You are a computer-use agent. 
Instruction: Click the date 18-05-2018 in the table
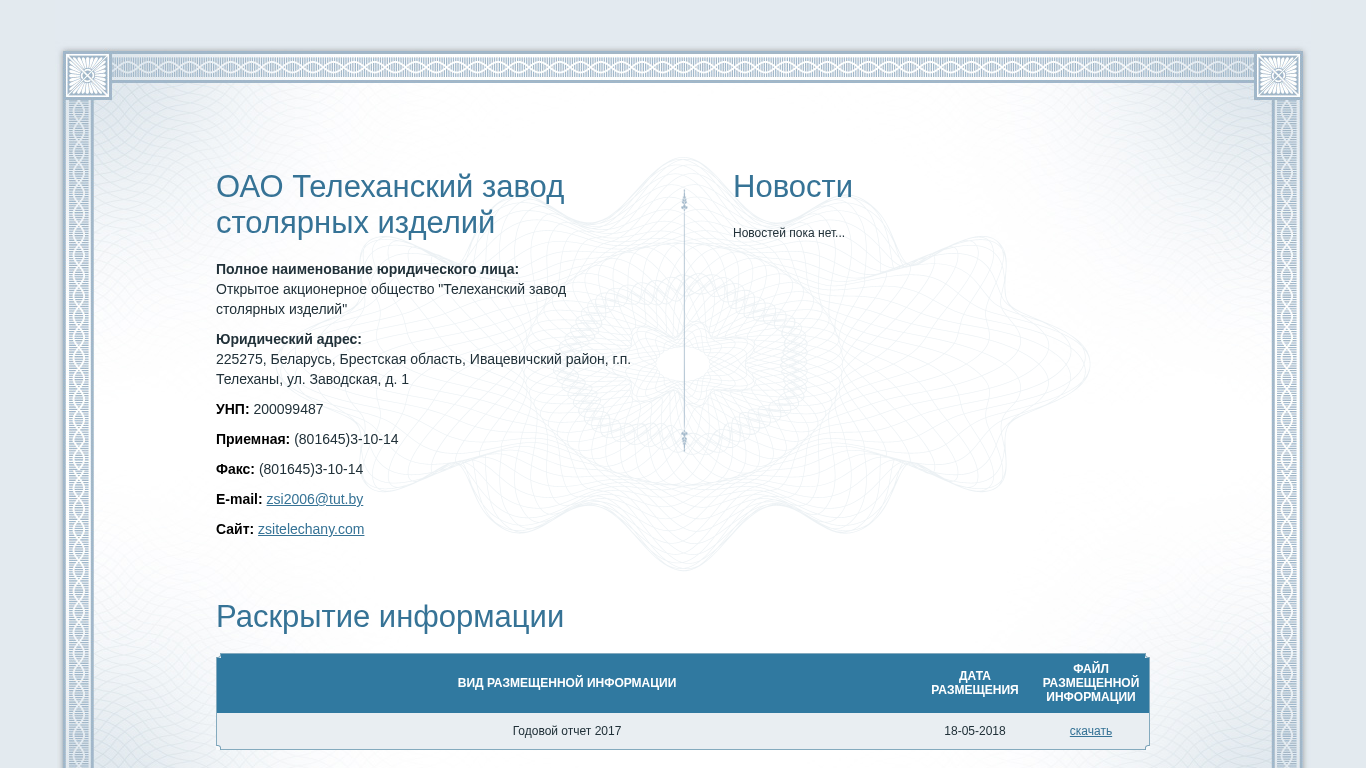[x=974, y=731]
